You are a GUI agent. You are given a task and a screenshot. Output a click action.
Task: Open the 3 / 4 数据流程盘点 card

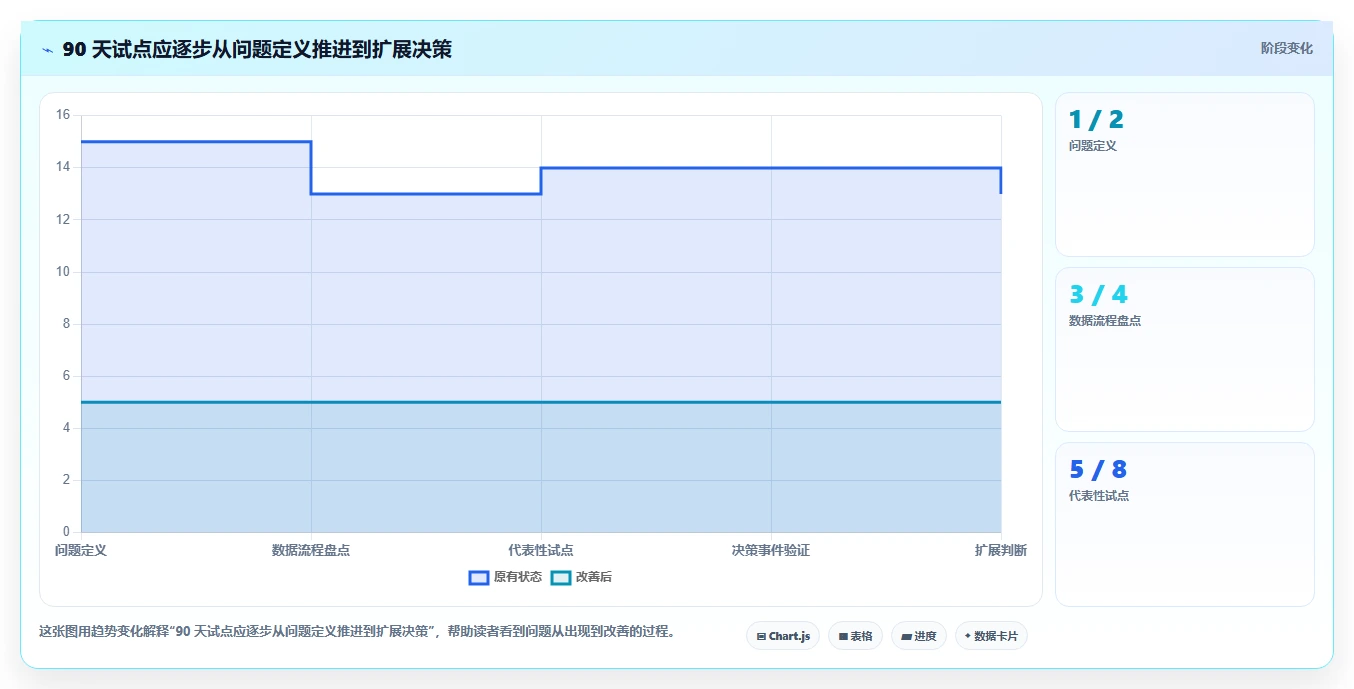1185,350
